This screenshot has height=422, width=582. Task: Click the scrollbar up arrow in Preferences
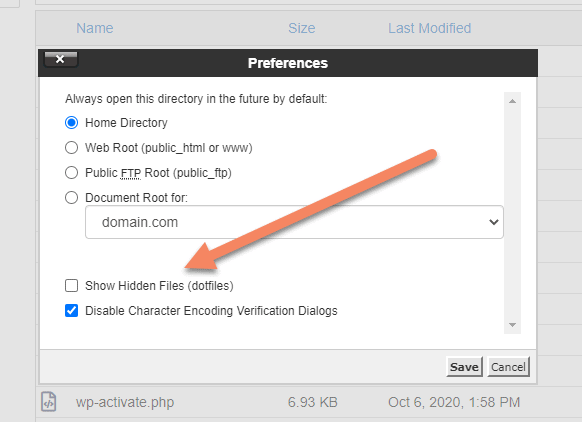[x=513, y=101]
